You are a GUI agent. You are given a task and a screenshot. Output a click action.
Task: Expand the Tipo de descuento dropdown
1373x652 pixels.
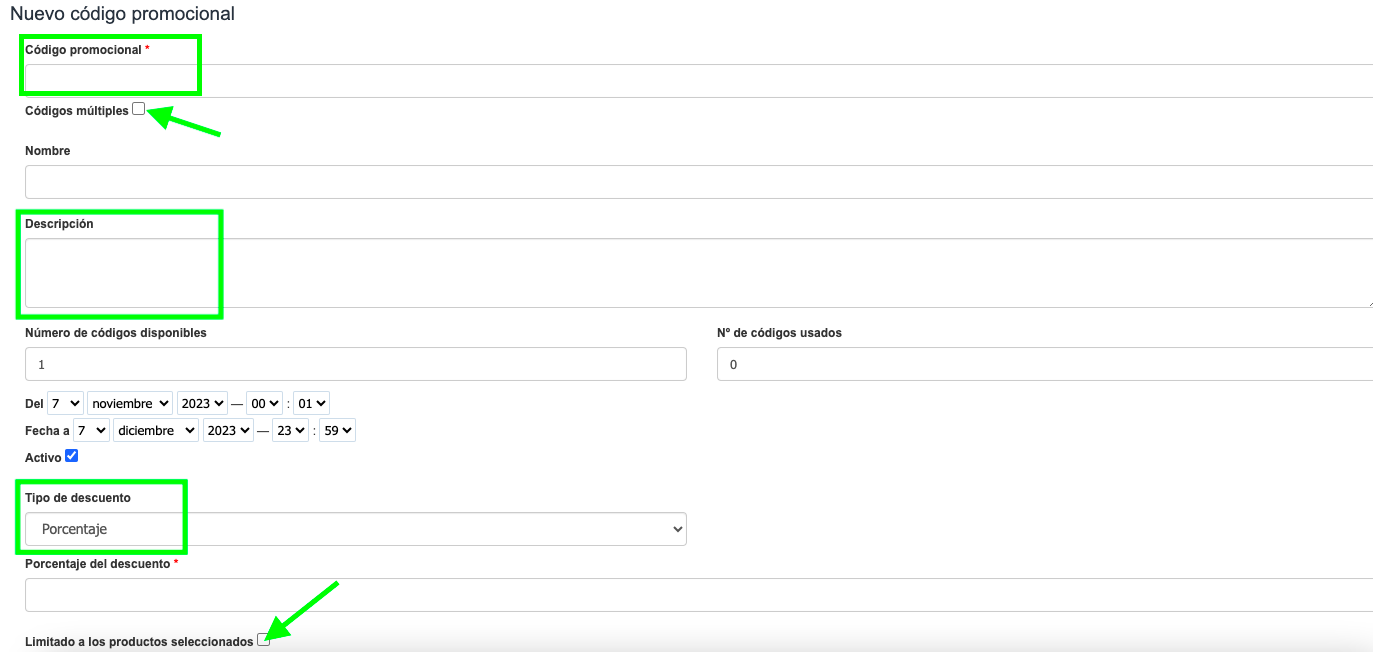click(x=355, y=529)
